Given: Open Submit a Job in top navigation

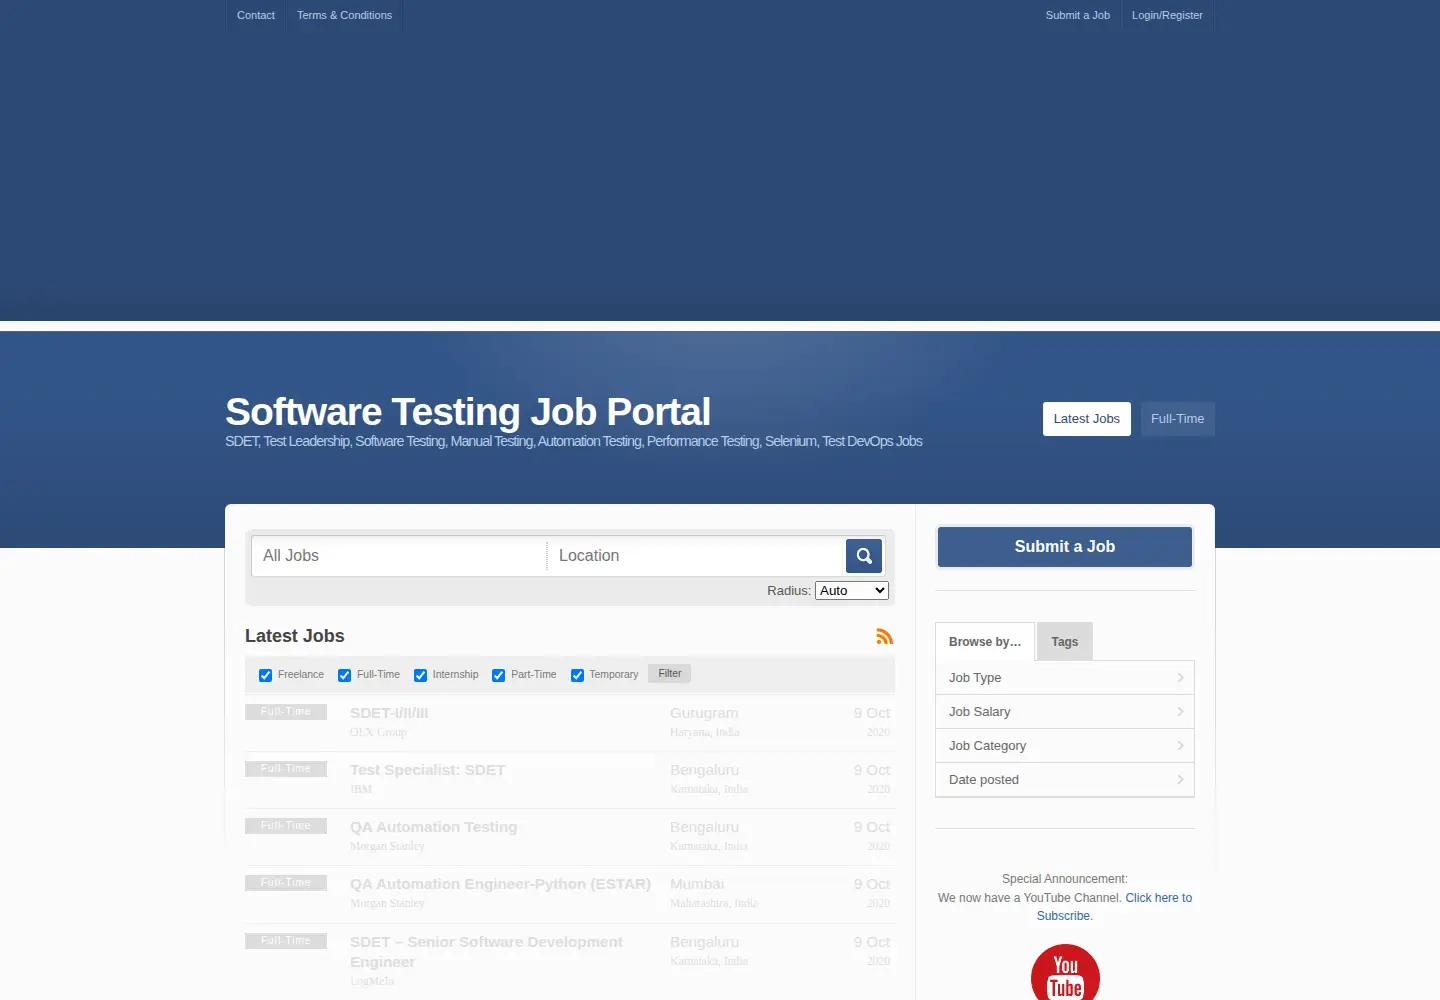Looking at the screenshot, I should [1078, 15].
